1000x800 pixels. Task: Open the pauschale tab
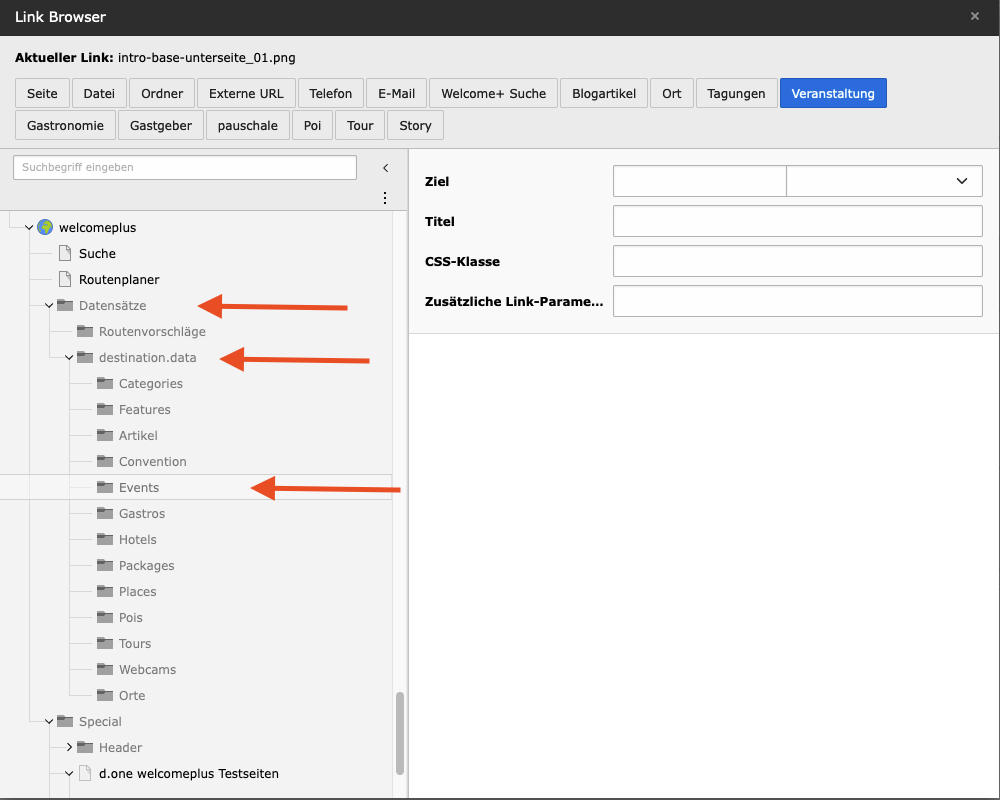(247, 125)
